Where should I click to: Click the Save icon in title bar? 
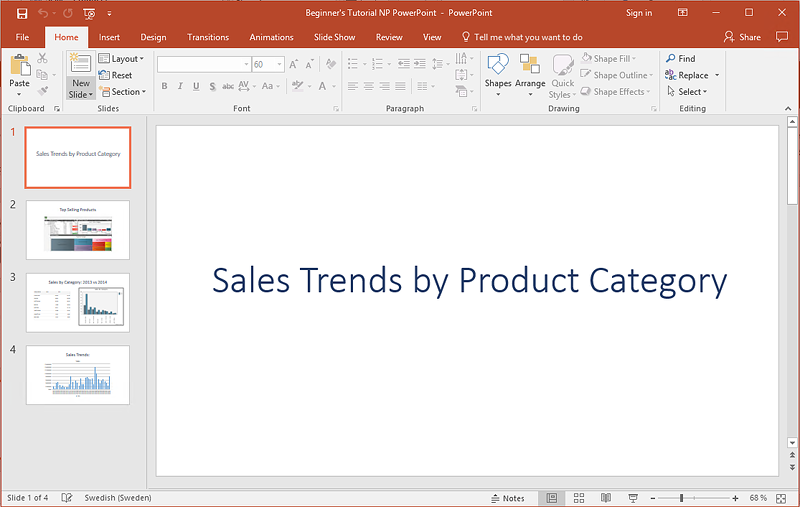tap(22, 13)
